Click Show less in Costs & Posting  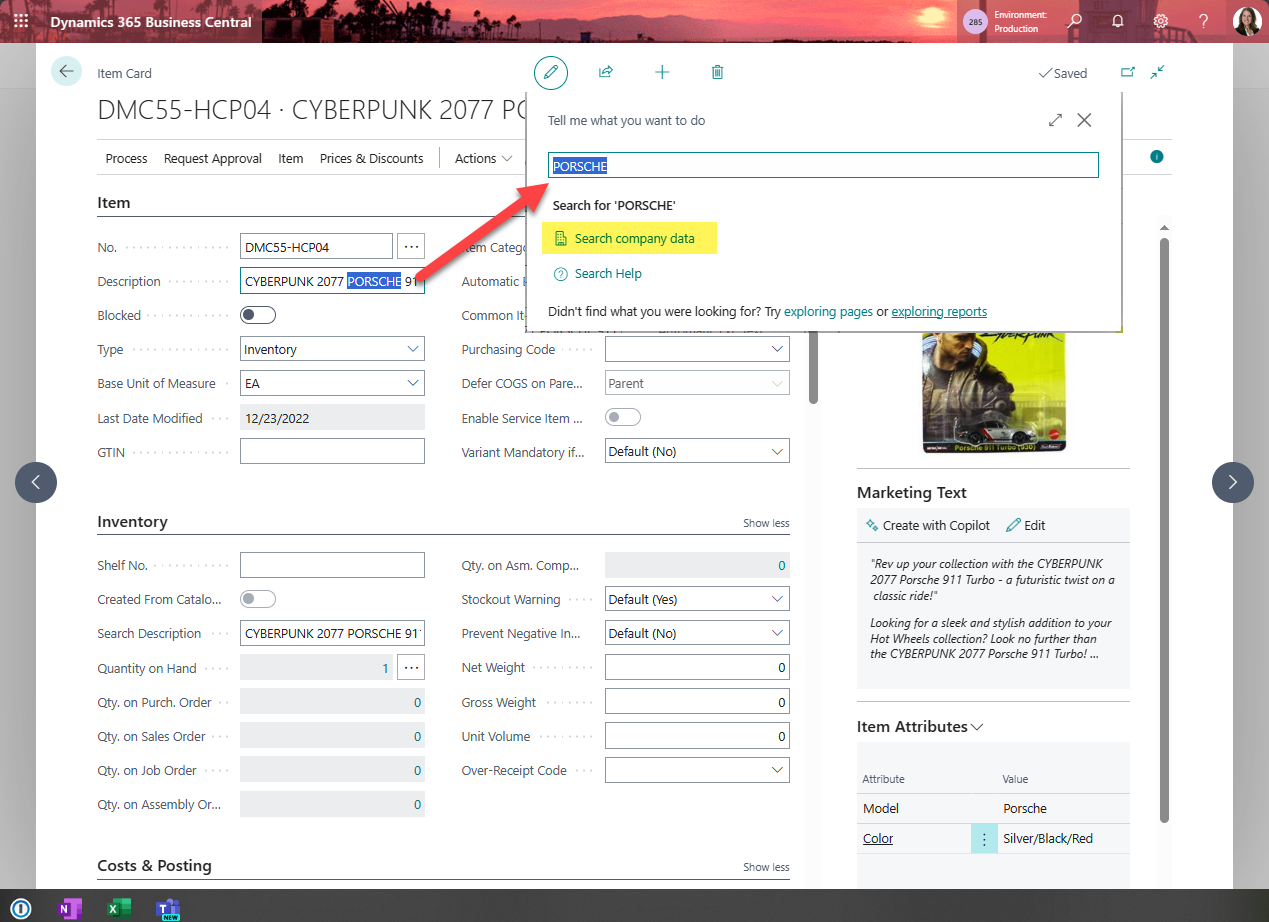pyautogui.click(x=766, y=867)
